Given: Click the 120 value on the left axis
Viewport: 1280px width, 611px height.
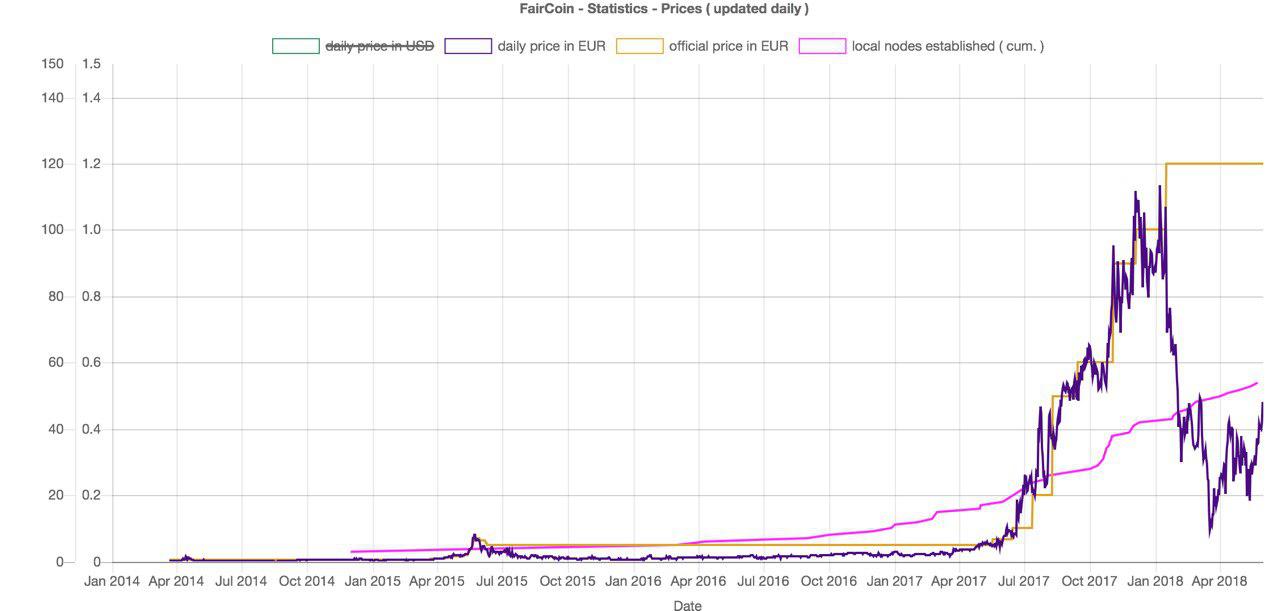Looking at the screenshot, I should coord(52,164).
